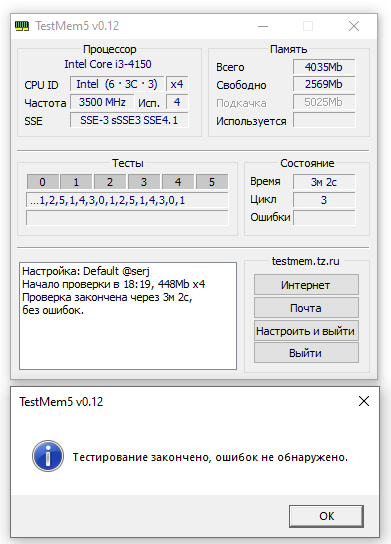Select test box number 5

tap(212, 182)
